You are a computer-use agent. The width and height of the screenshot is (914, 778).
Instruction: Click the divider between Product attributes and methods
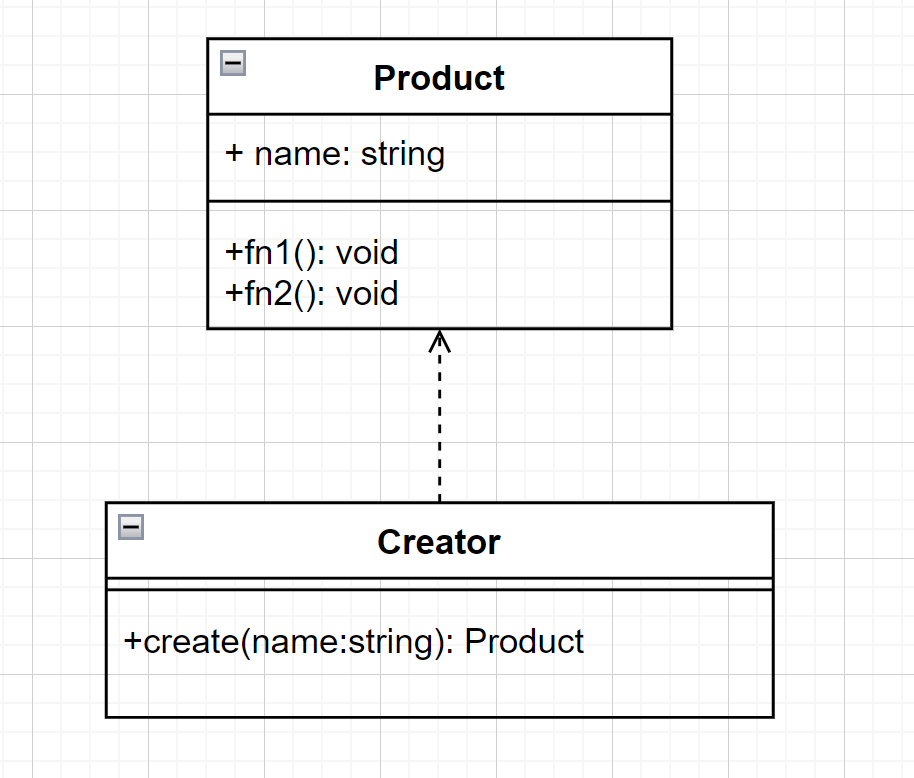click(x=440, y=202)
